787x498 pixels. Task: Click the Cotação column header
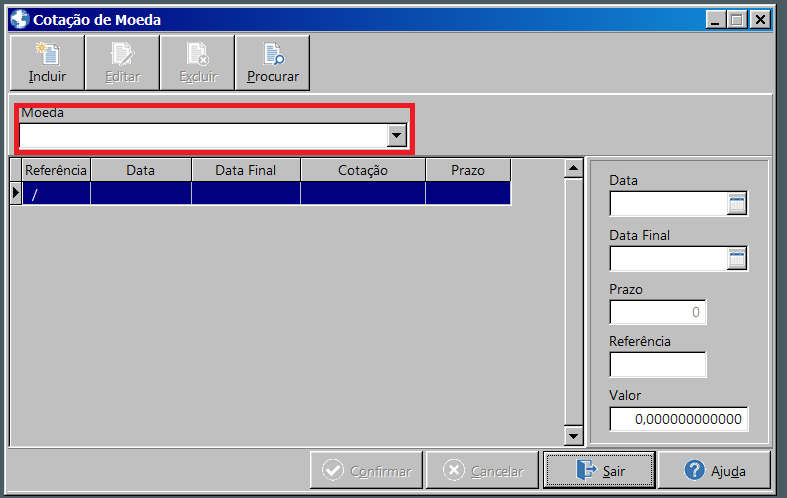tap(363, 170)
